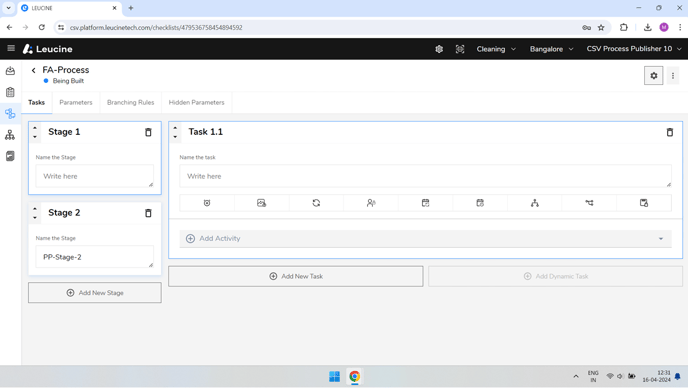The width and height of the screenshot is (688, 388).
Task: Click the hierarchy icon in task toolbar
Action: click(x=534, y=203)
